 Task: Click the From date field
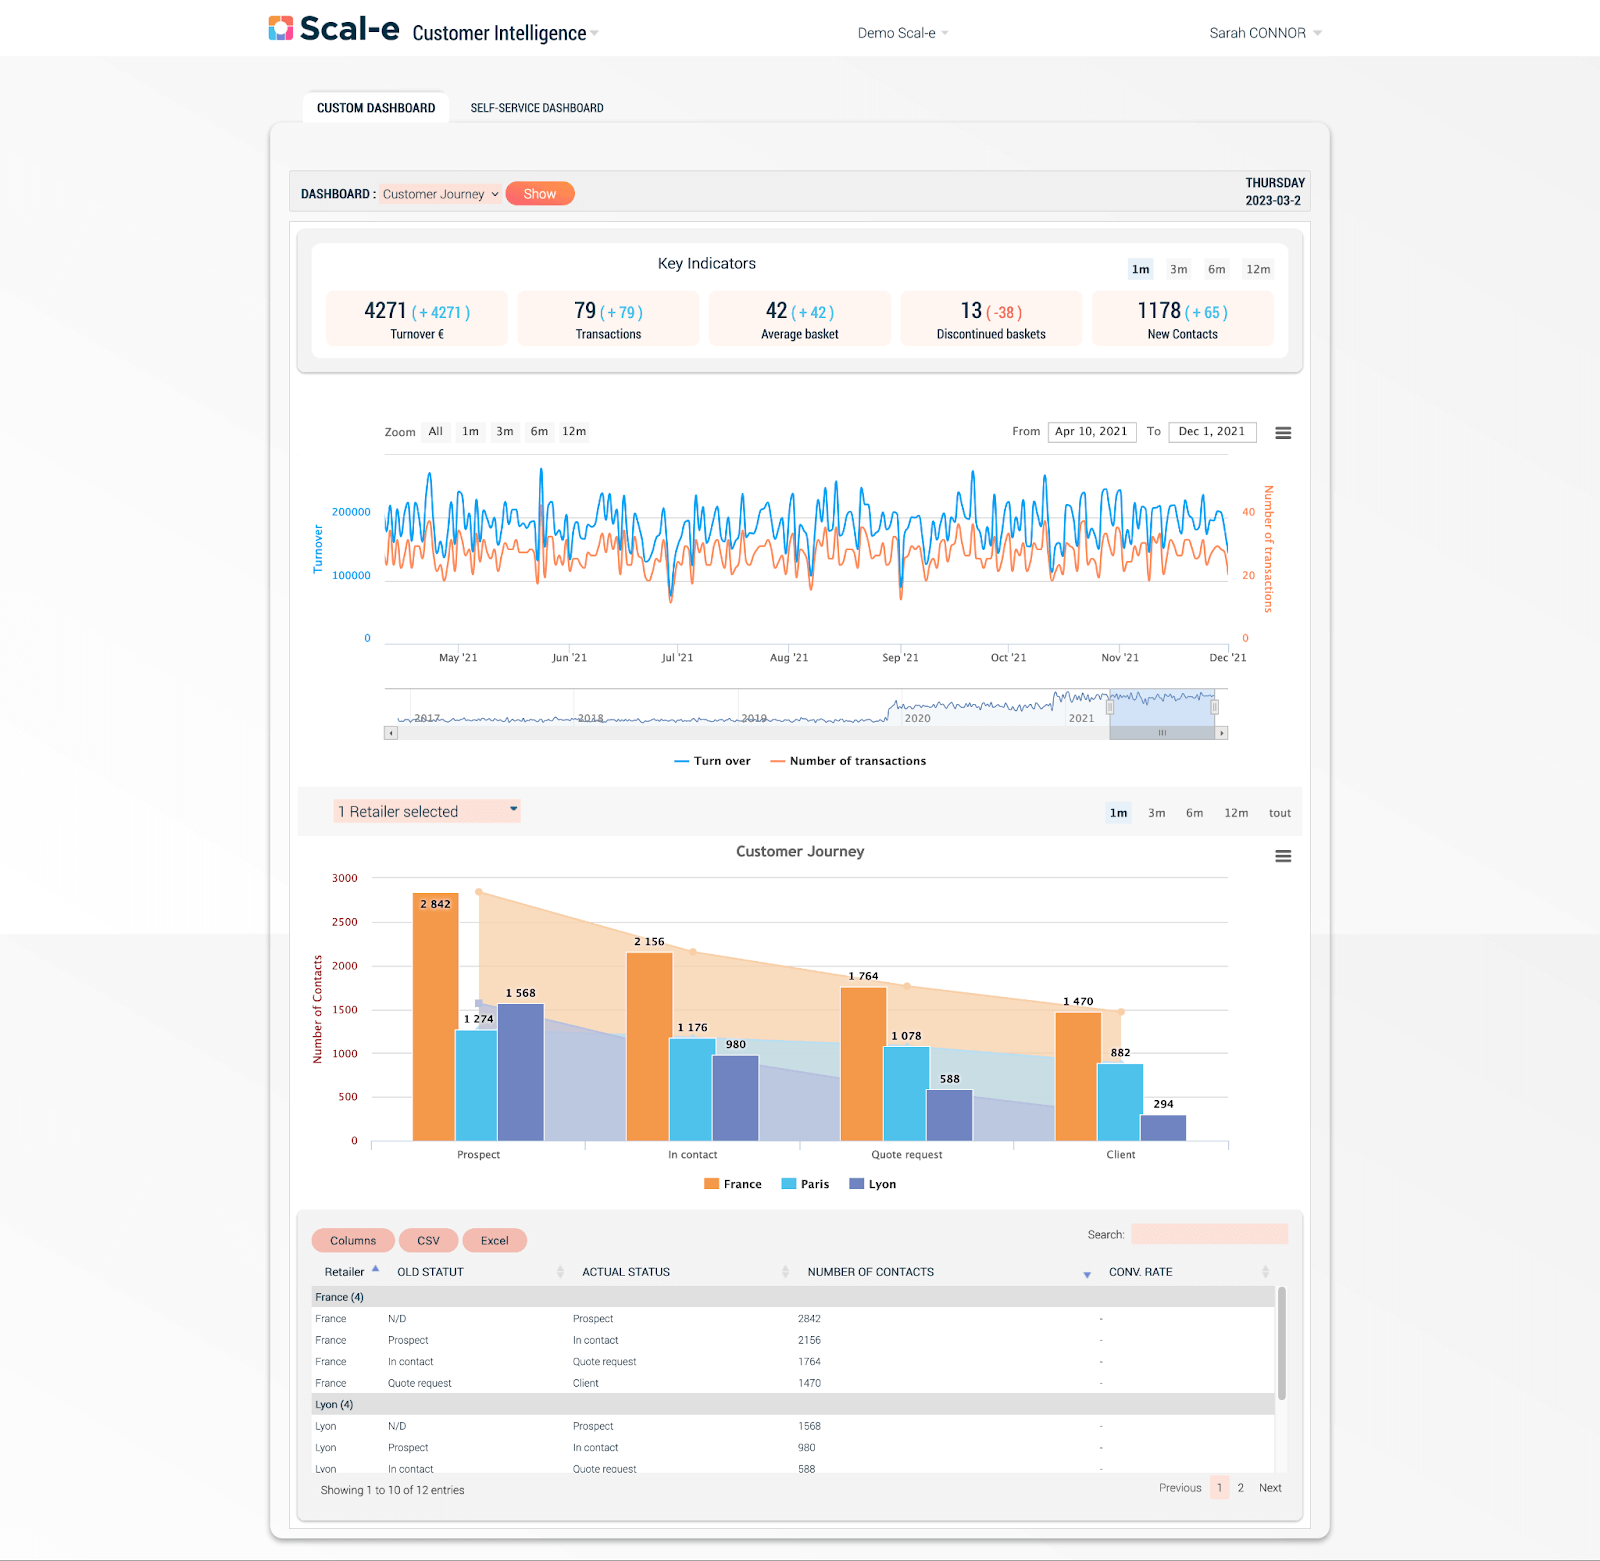pos(1091,432)
